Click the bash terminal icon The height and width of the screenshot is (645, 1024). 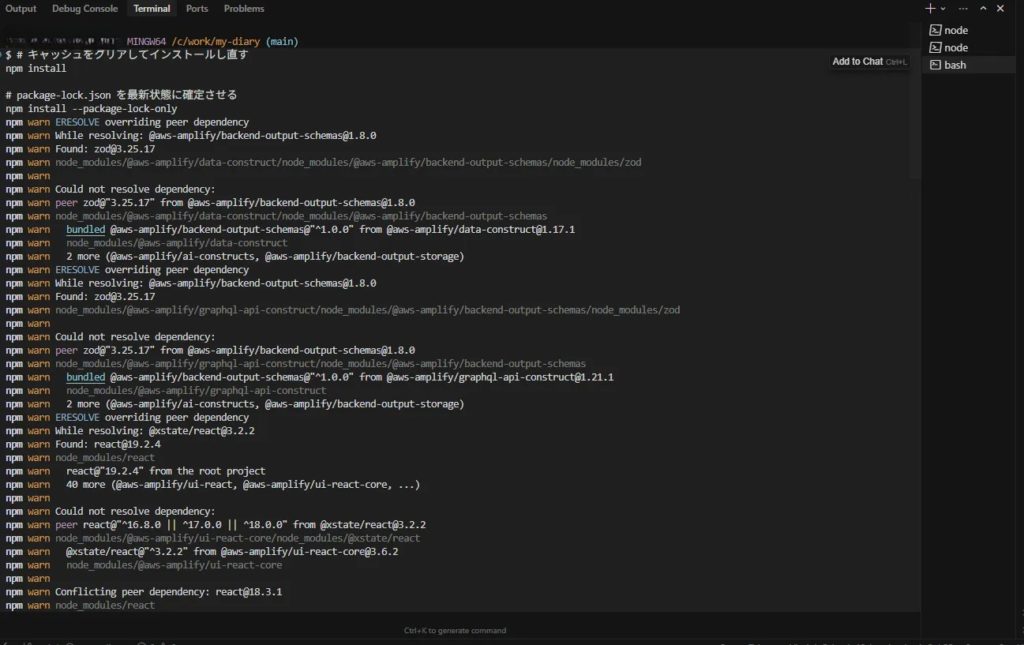935,65
